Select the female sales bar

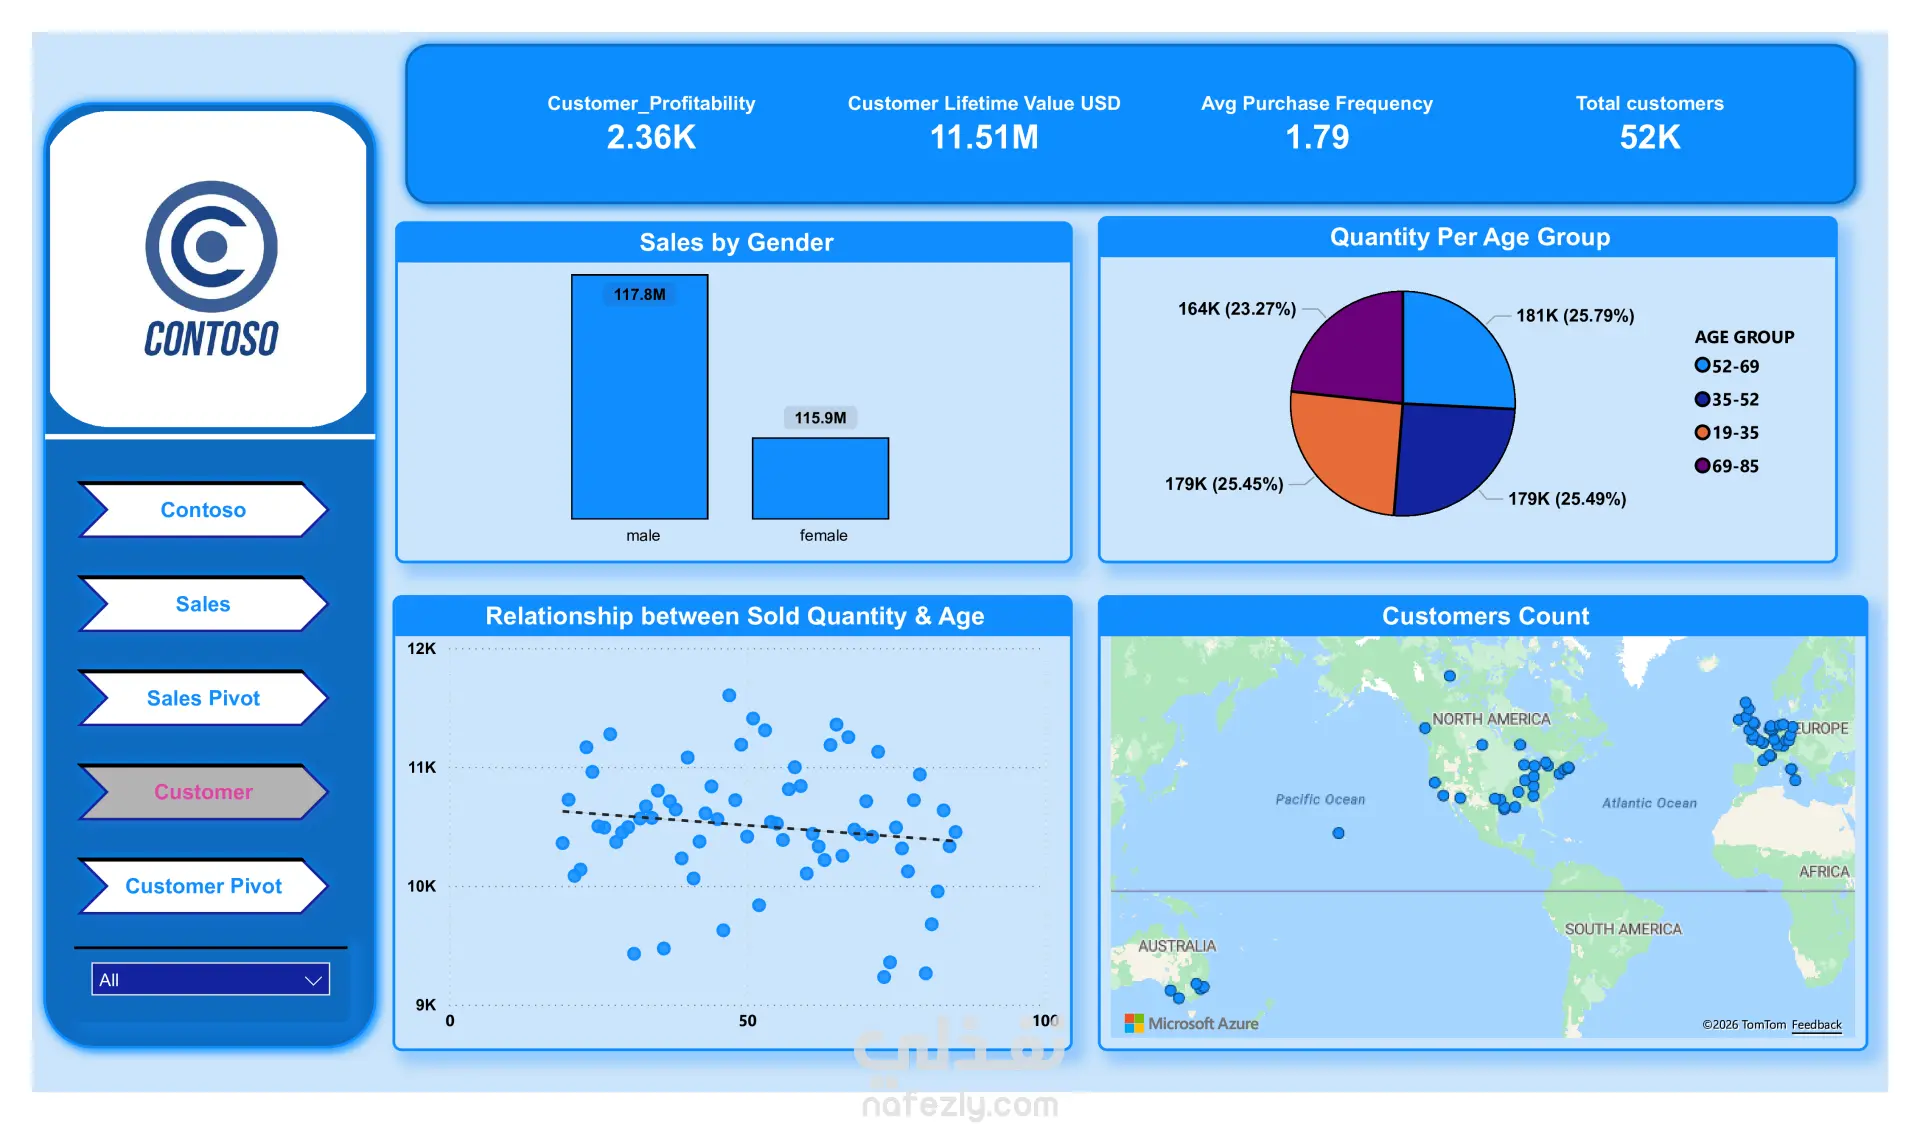coord(820,478)
